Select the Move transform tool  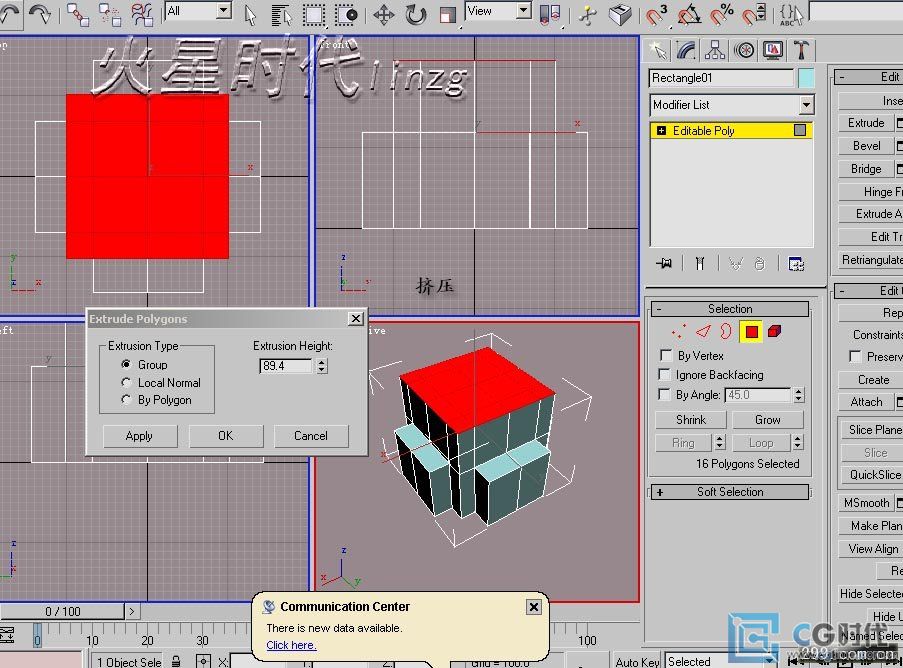[384, 14]
